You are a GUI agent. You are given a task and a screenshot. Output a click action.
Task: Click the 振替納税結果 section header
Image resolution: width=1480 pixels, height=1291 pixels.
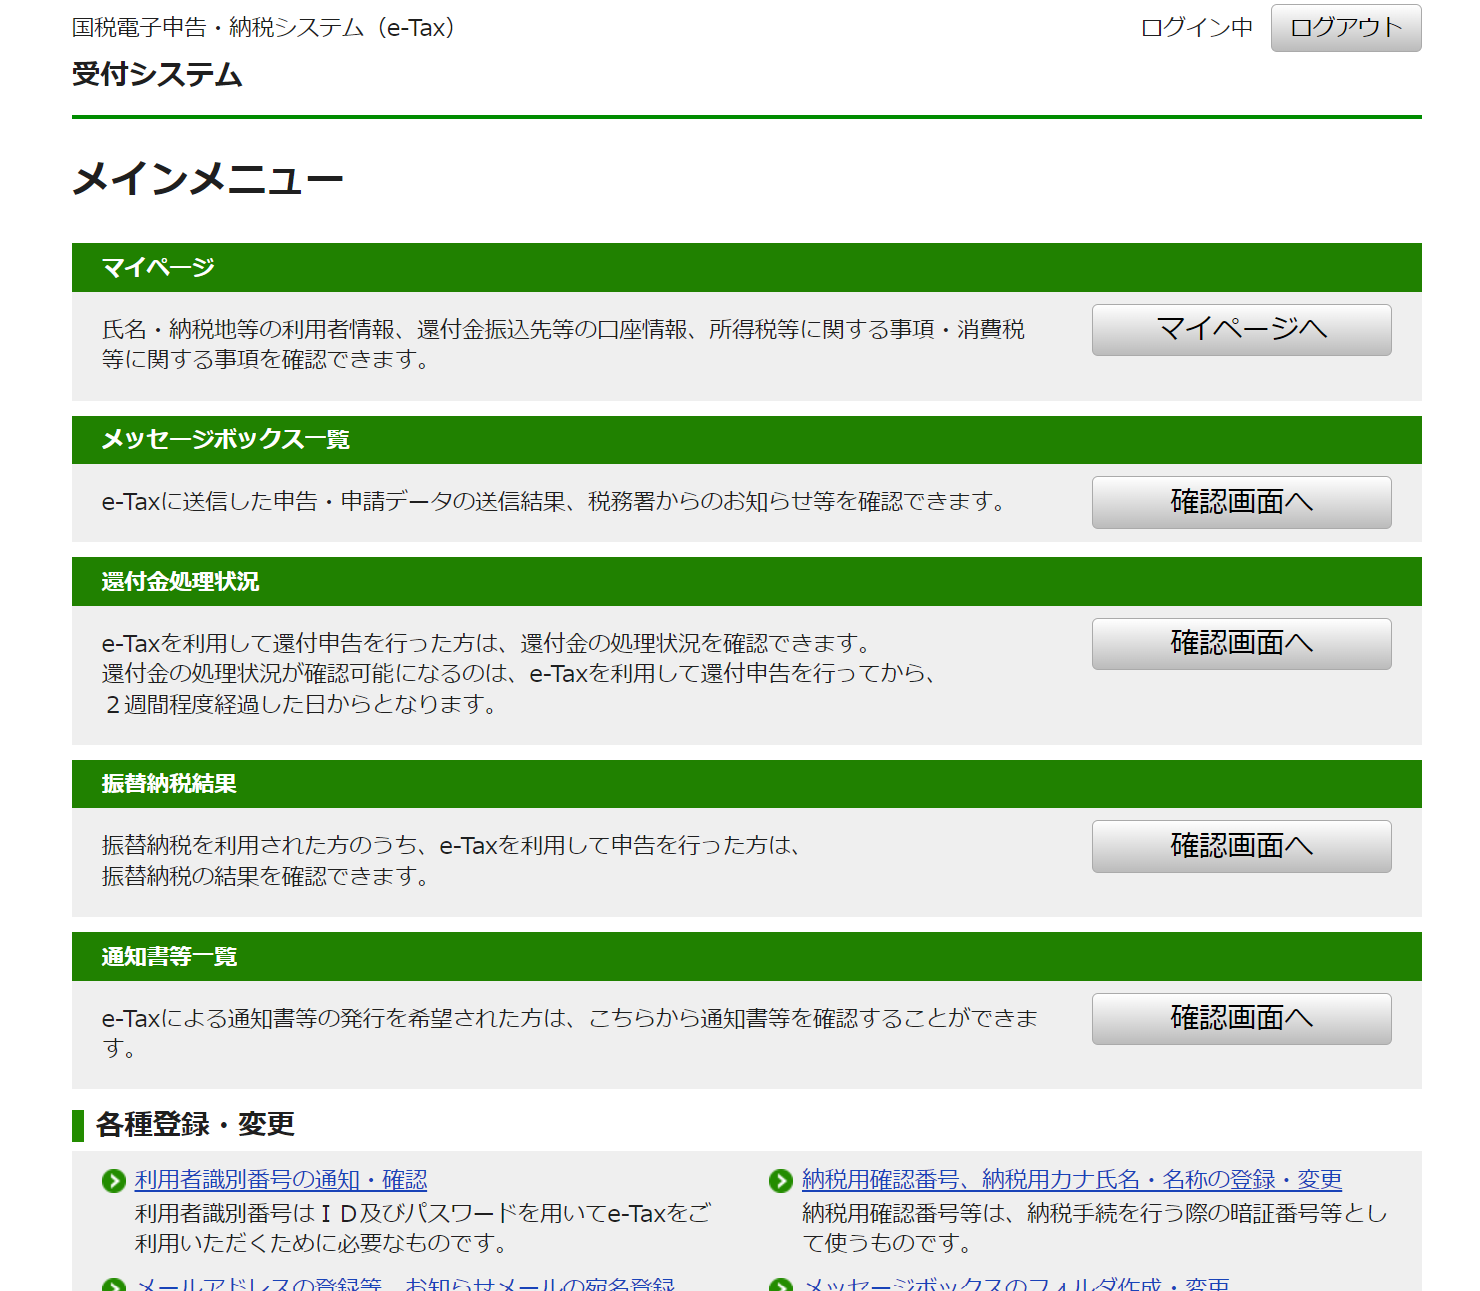click(x=169, y=784)
